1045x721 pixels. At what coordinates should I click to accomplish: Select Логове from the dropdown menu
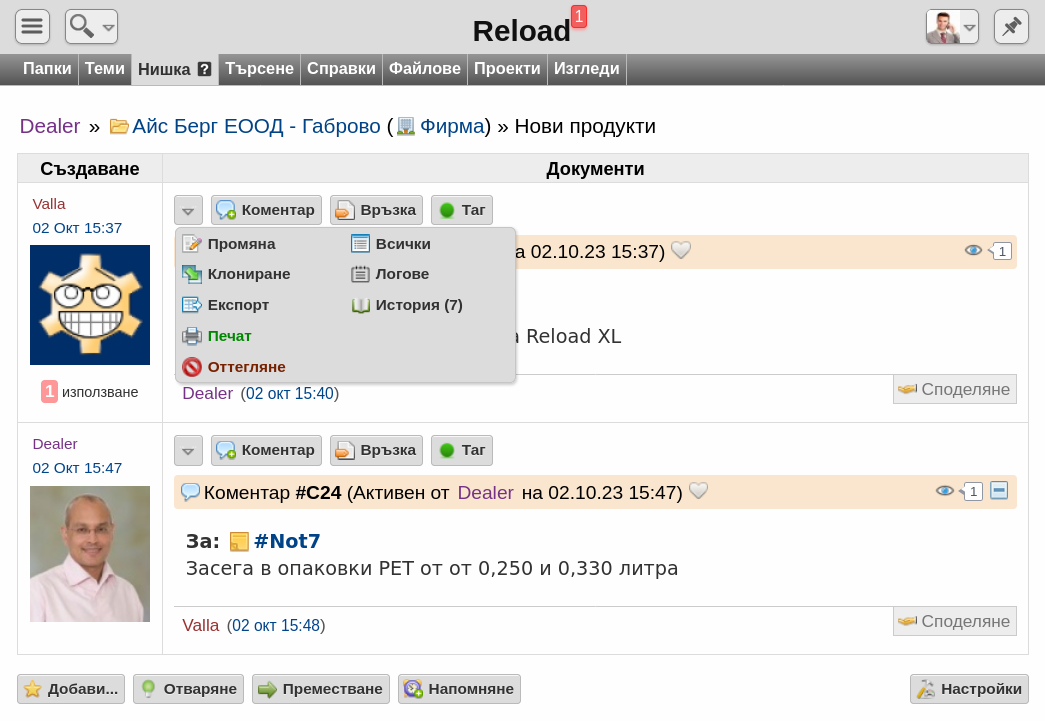390,274
